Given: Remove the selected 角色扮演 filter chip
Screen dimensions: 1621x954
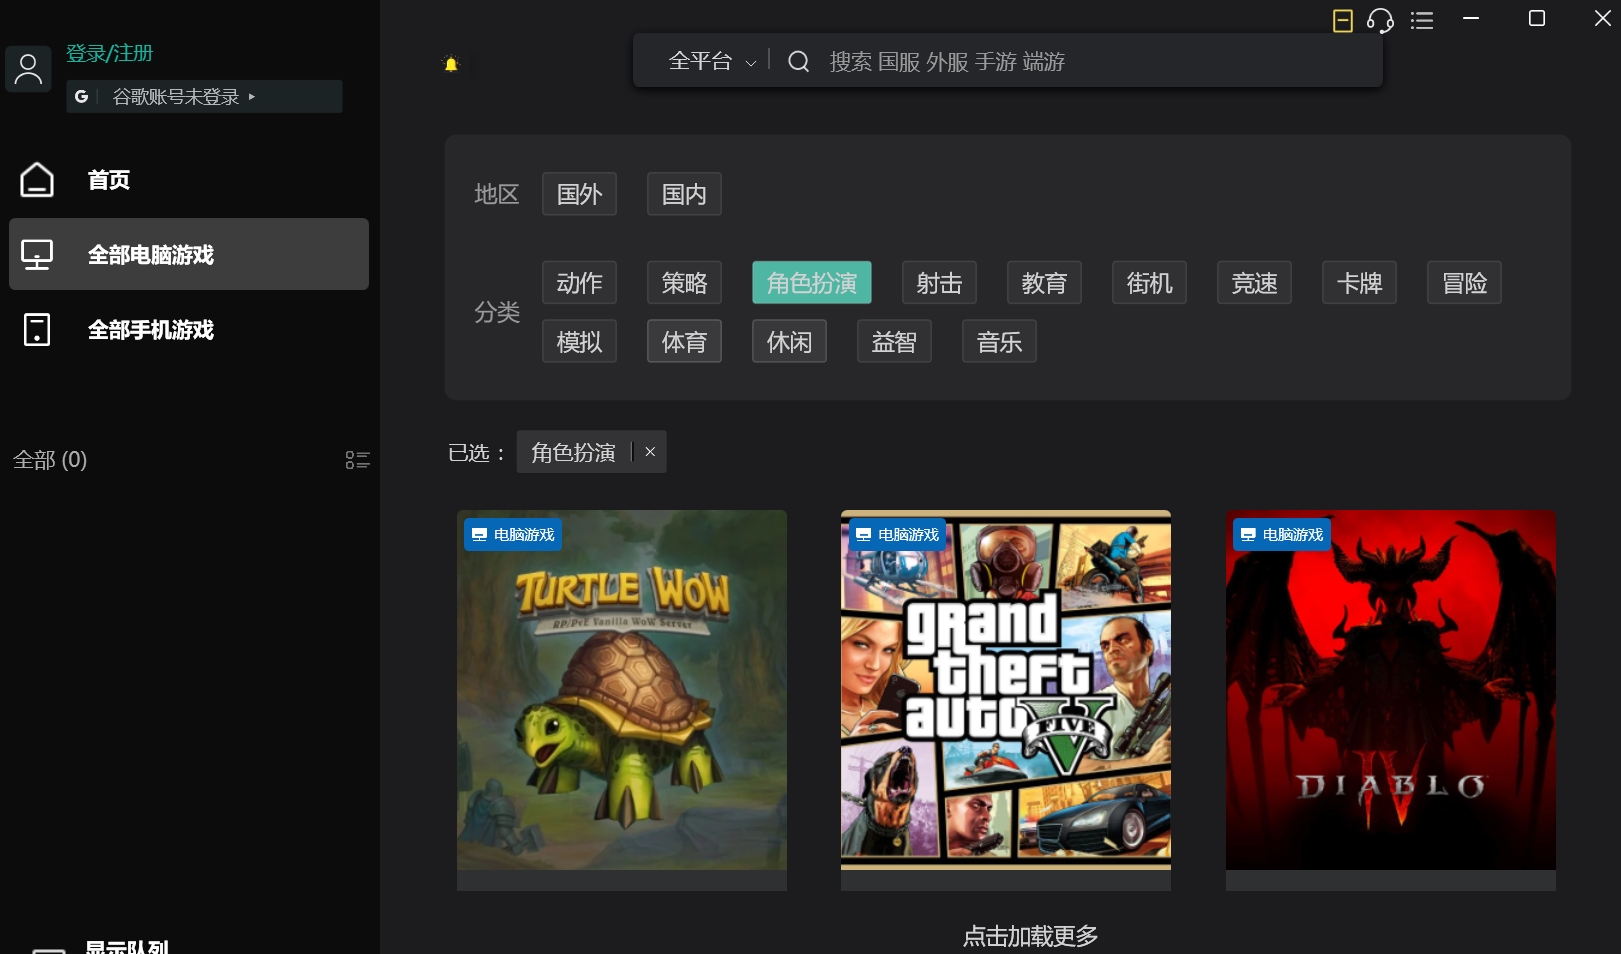Looking at the screenshot, I should 650,452.
